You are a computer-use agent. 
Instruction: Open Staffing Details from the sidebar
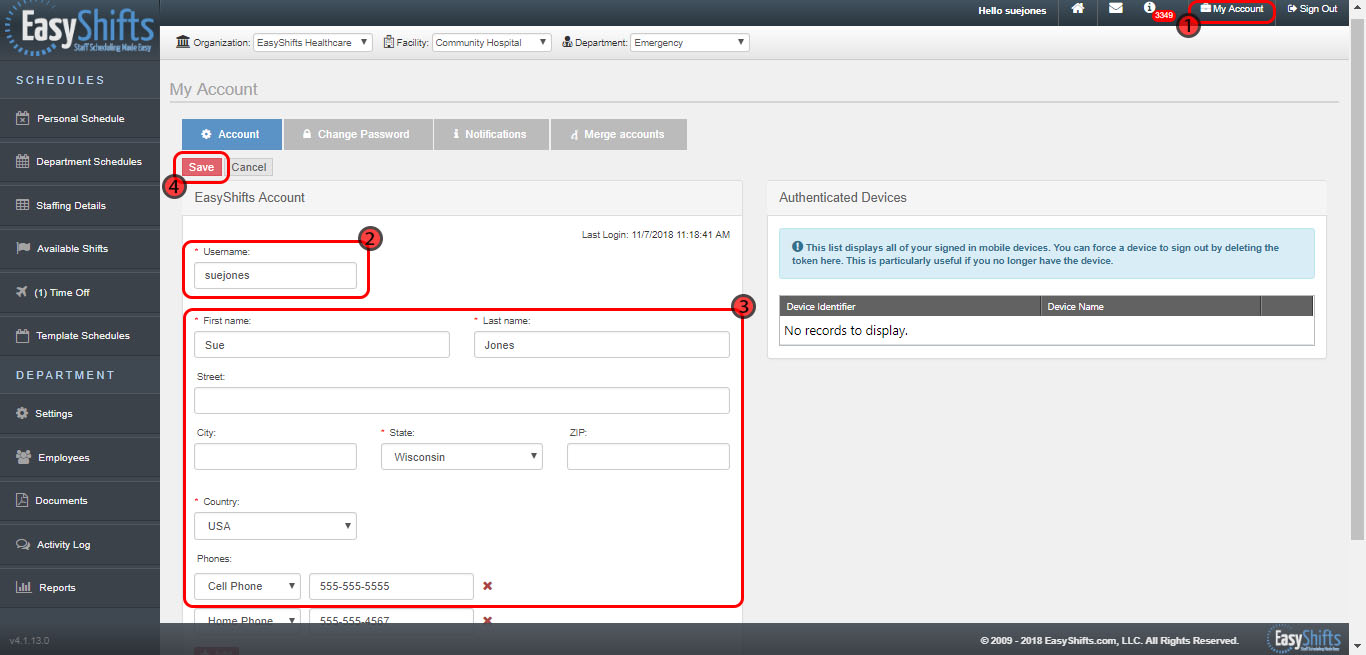(80, 206)
